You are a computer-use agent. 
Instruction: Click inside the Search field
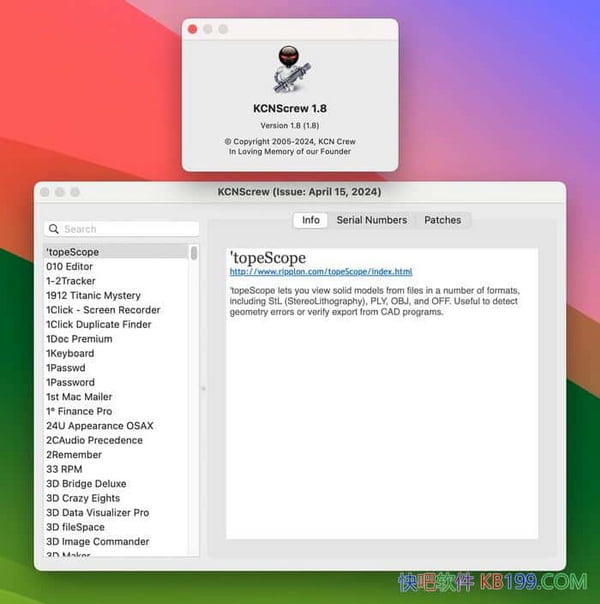[125, 229]
